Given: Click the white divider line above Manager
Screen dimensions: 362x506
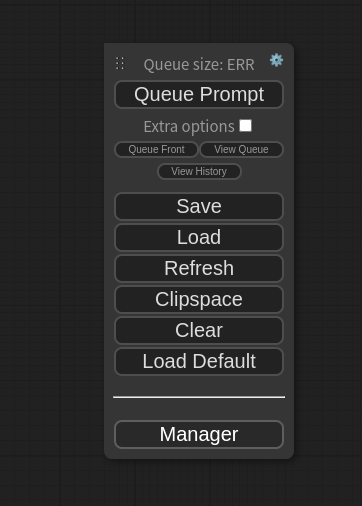Looking at the screenshot, I should 199,397.
